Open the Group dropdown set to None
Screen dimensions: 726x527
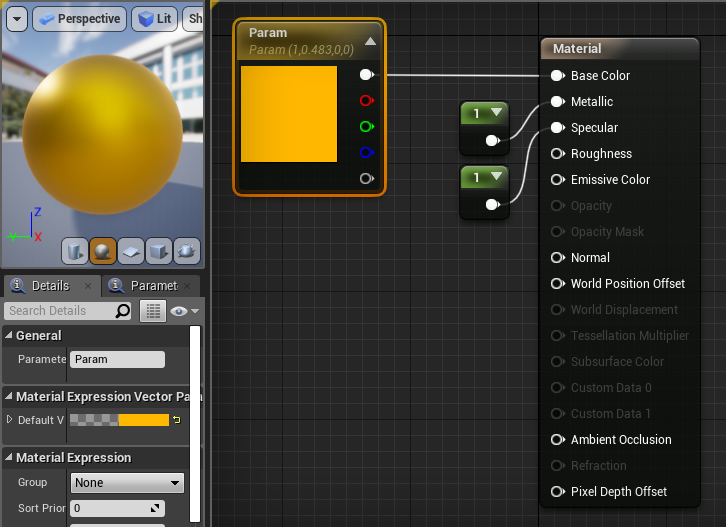[127, 483]
